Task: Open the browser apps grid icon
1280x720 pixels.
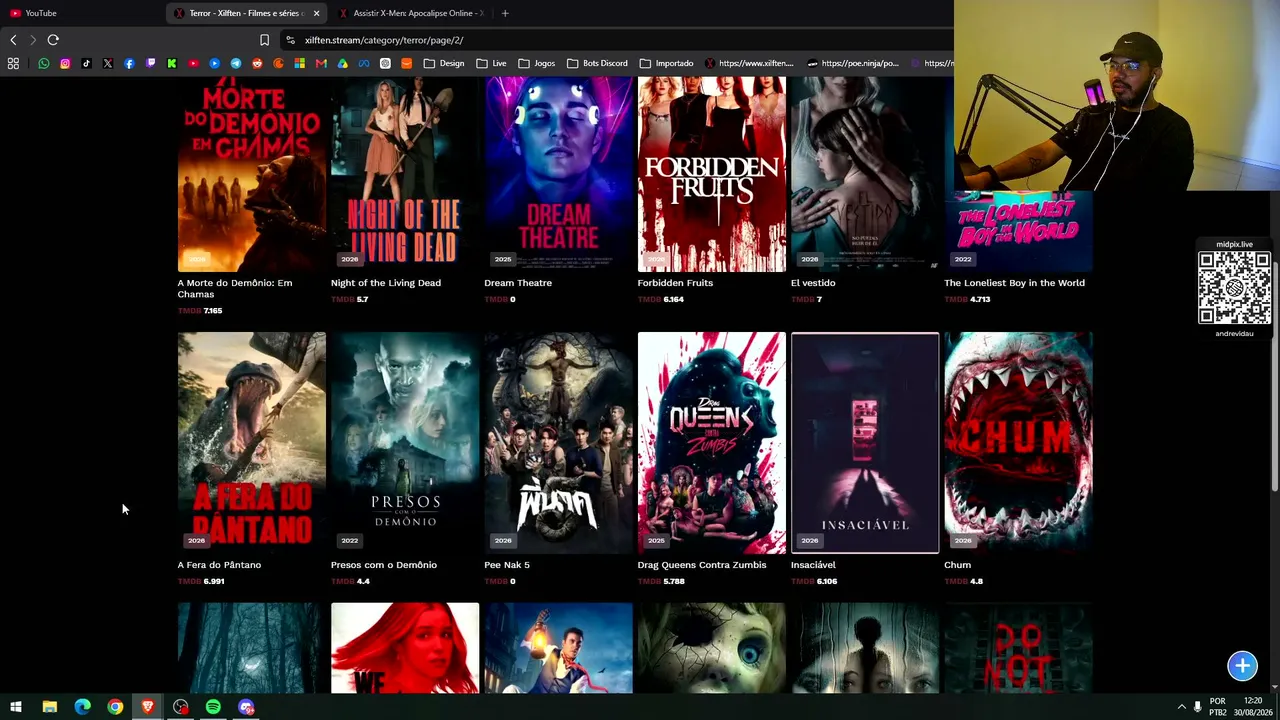Action: pos(13,63)
